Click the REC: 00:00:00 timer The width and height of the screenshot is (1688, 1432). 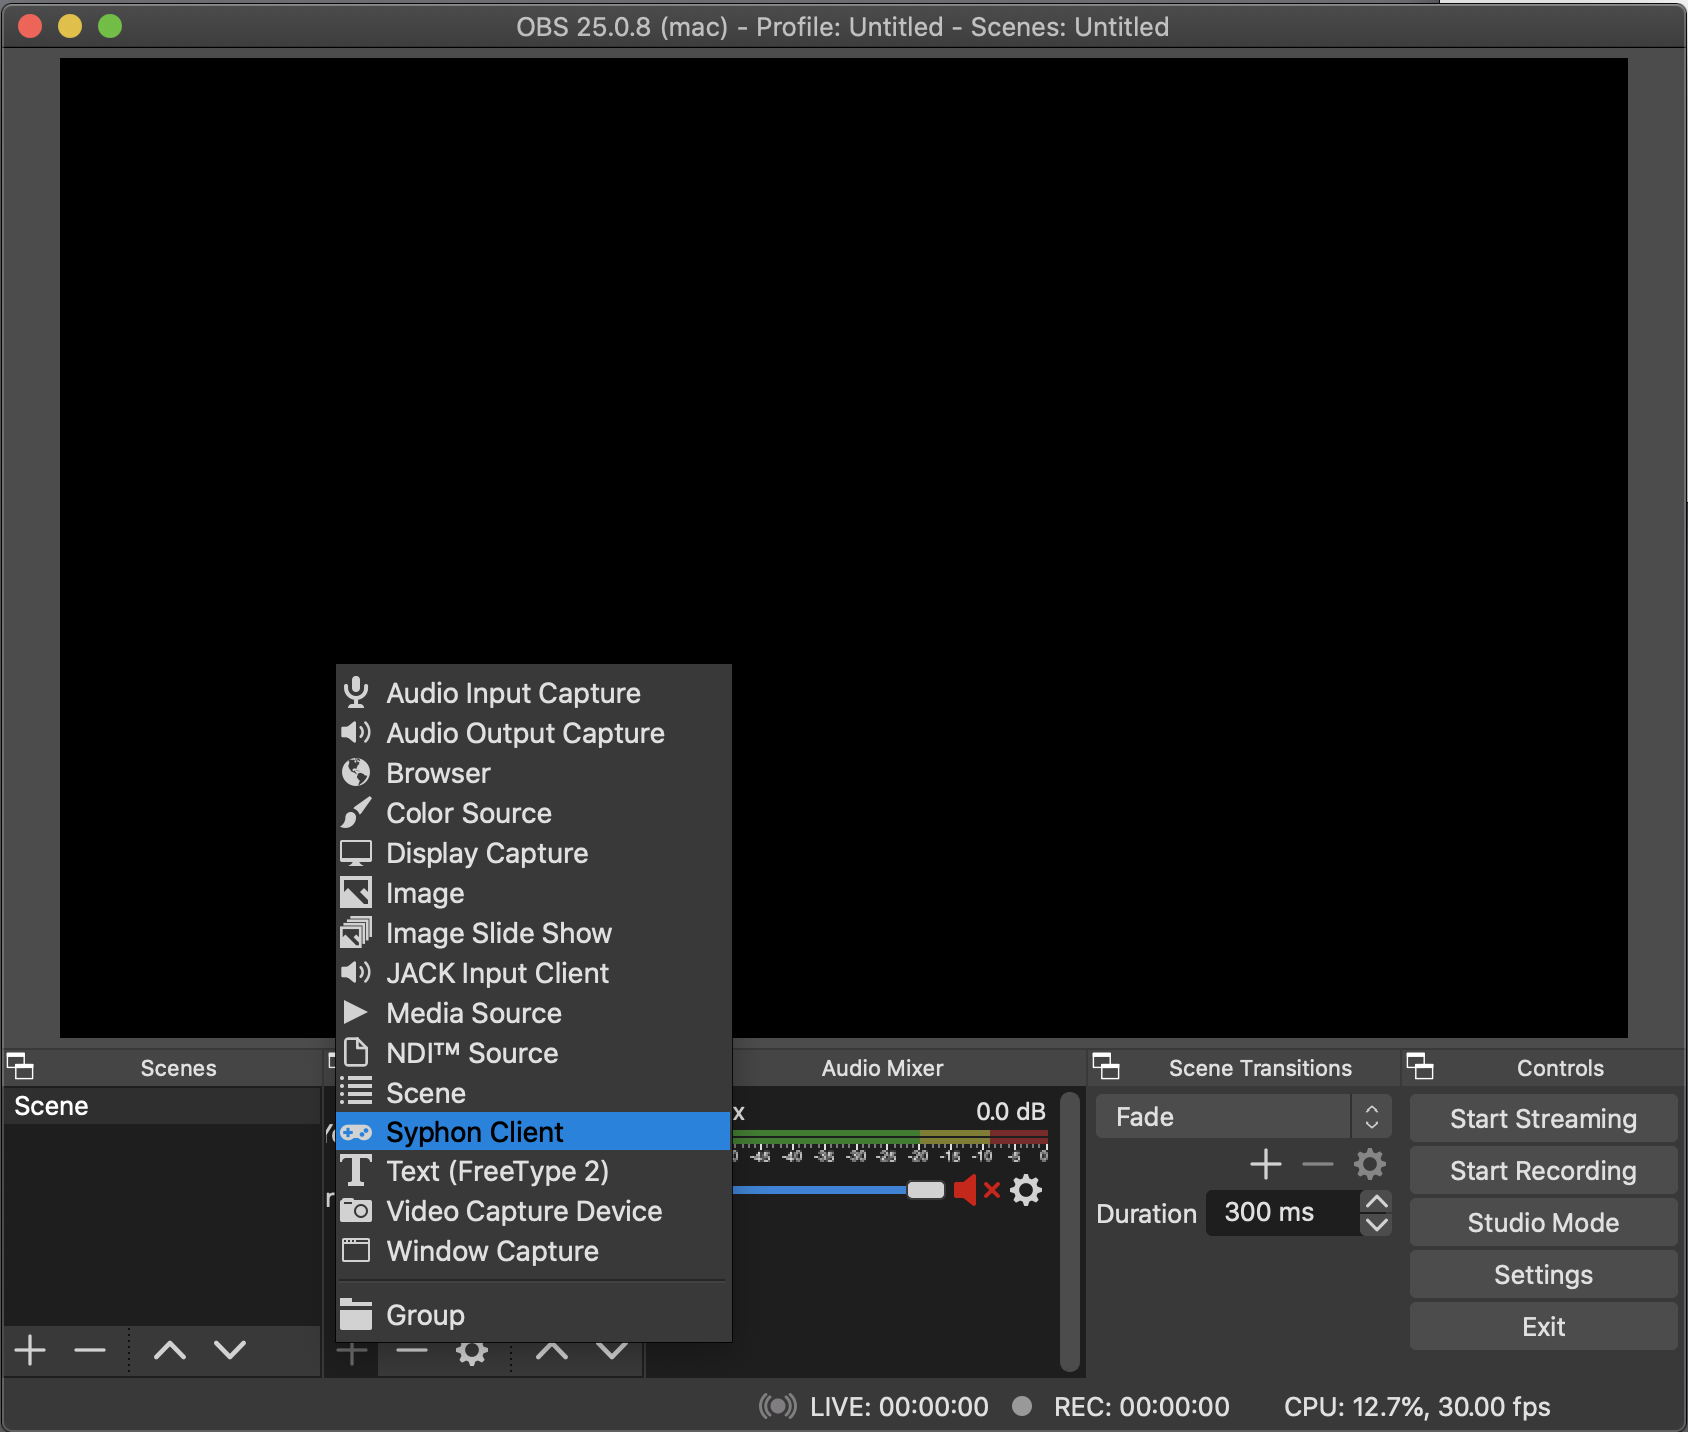coord(1141,1406)
